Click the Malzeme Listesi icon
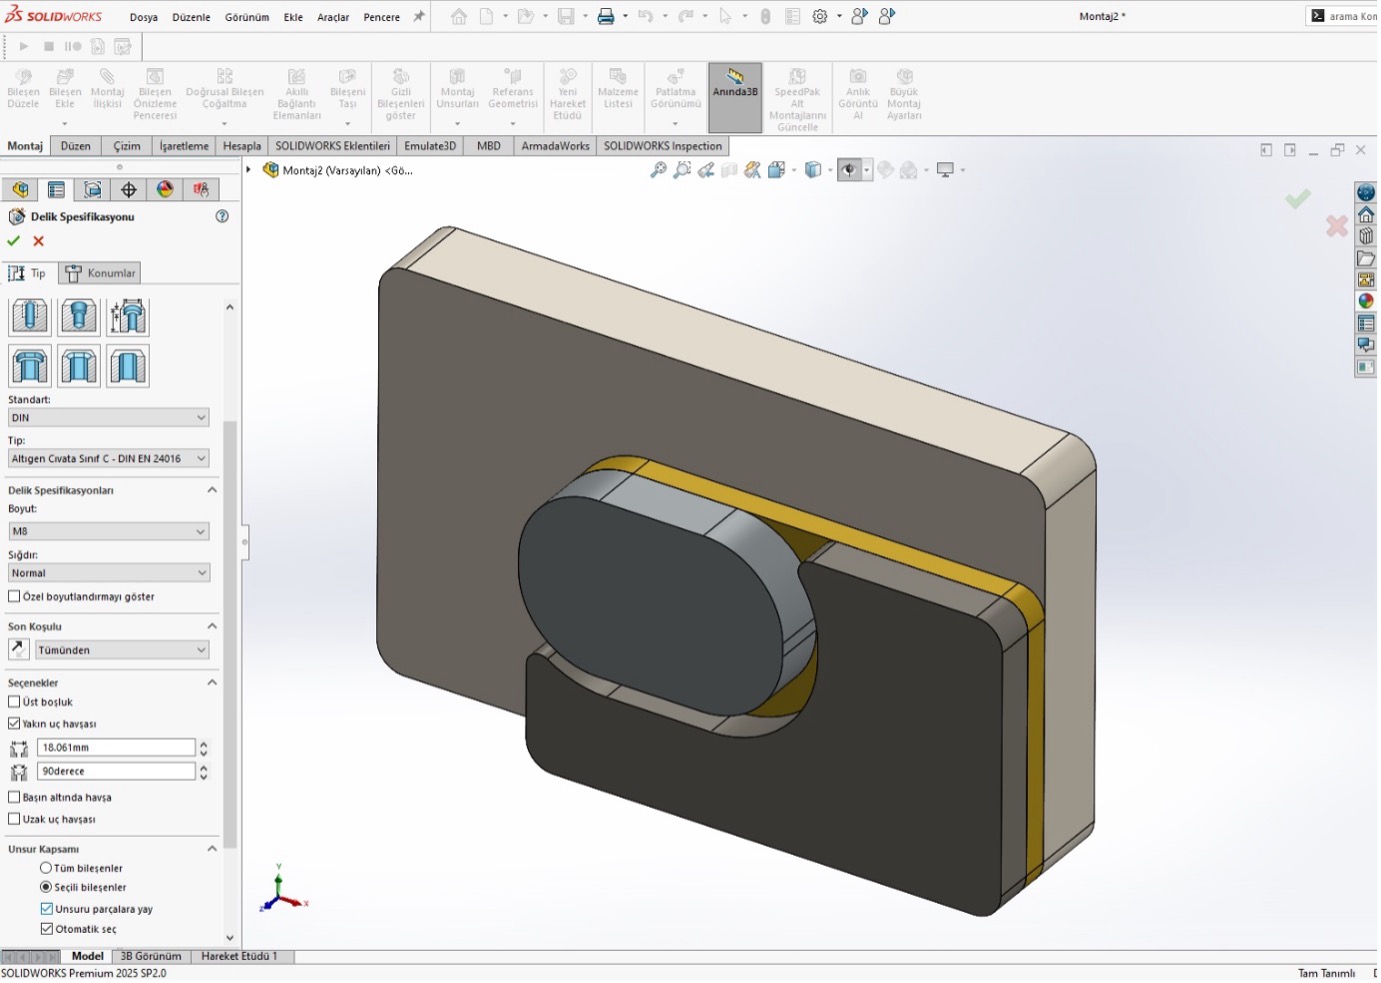The image size is (1381, 983). pyautogui.click(x=618, y=90)
